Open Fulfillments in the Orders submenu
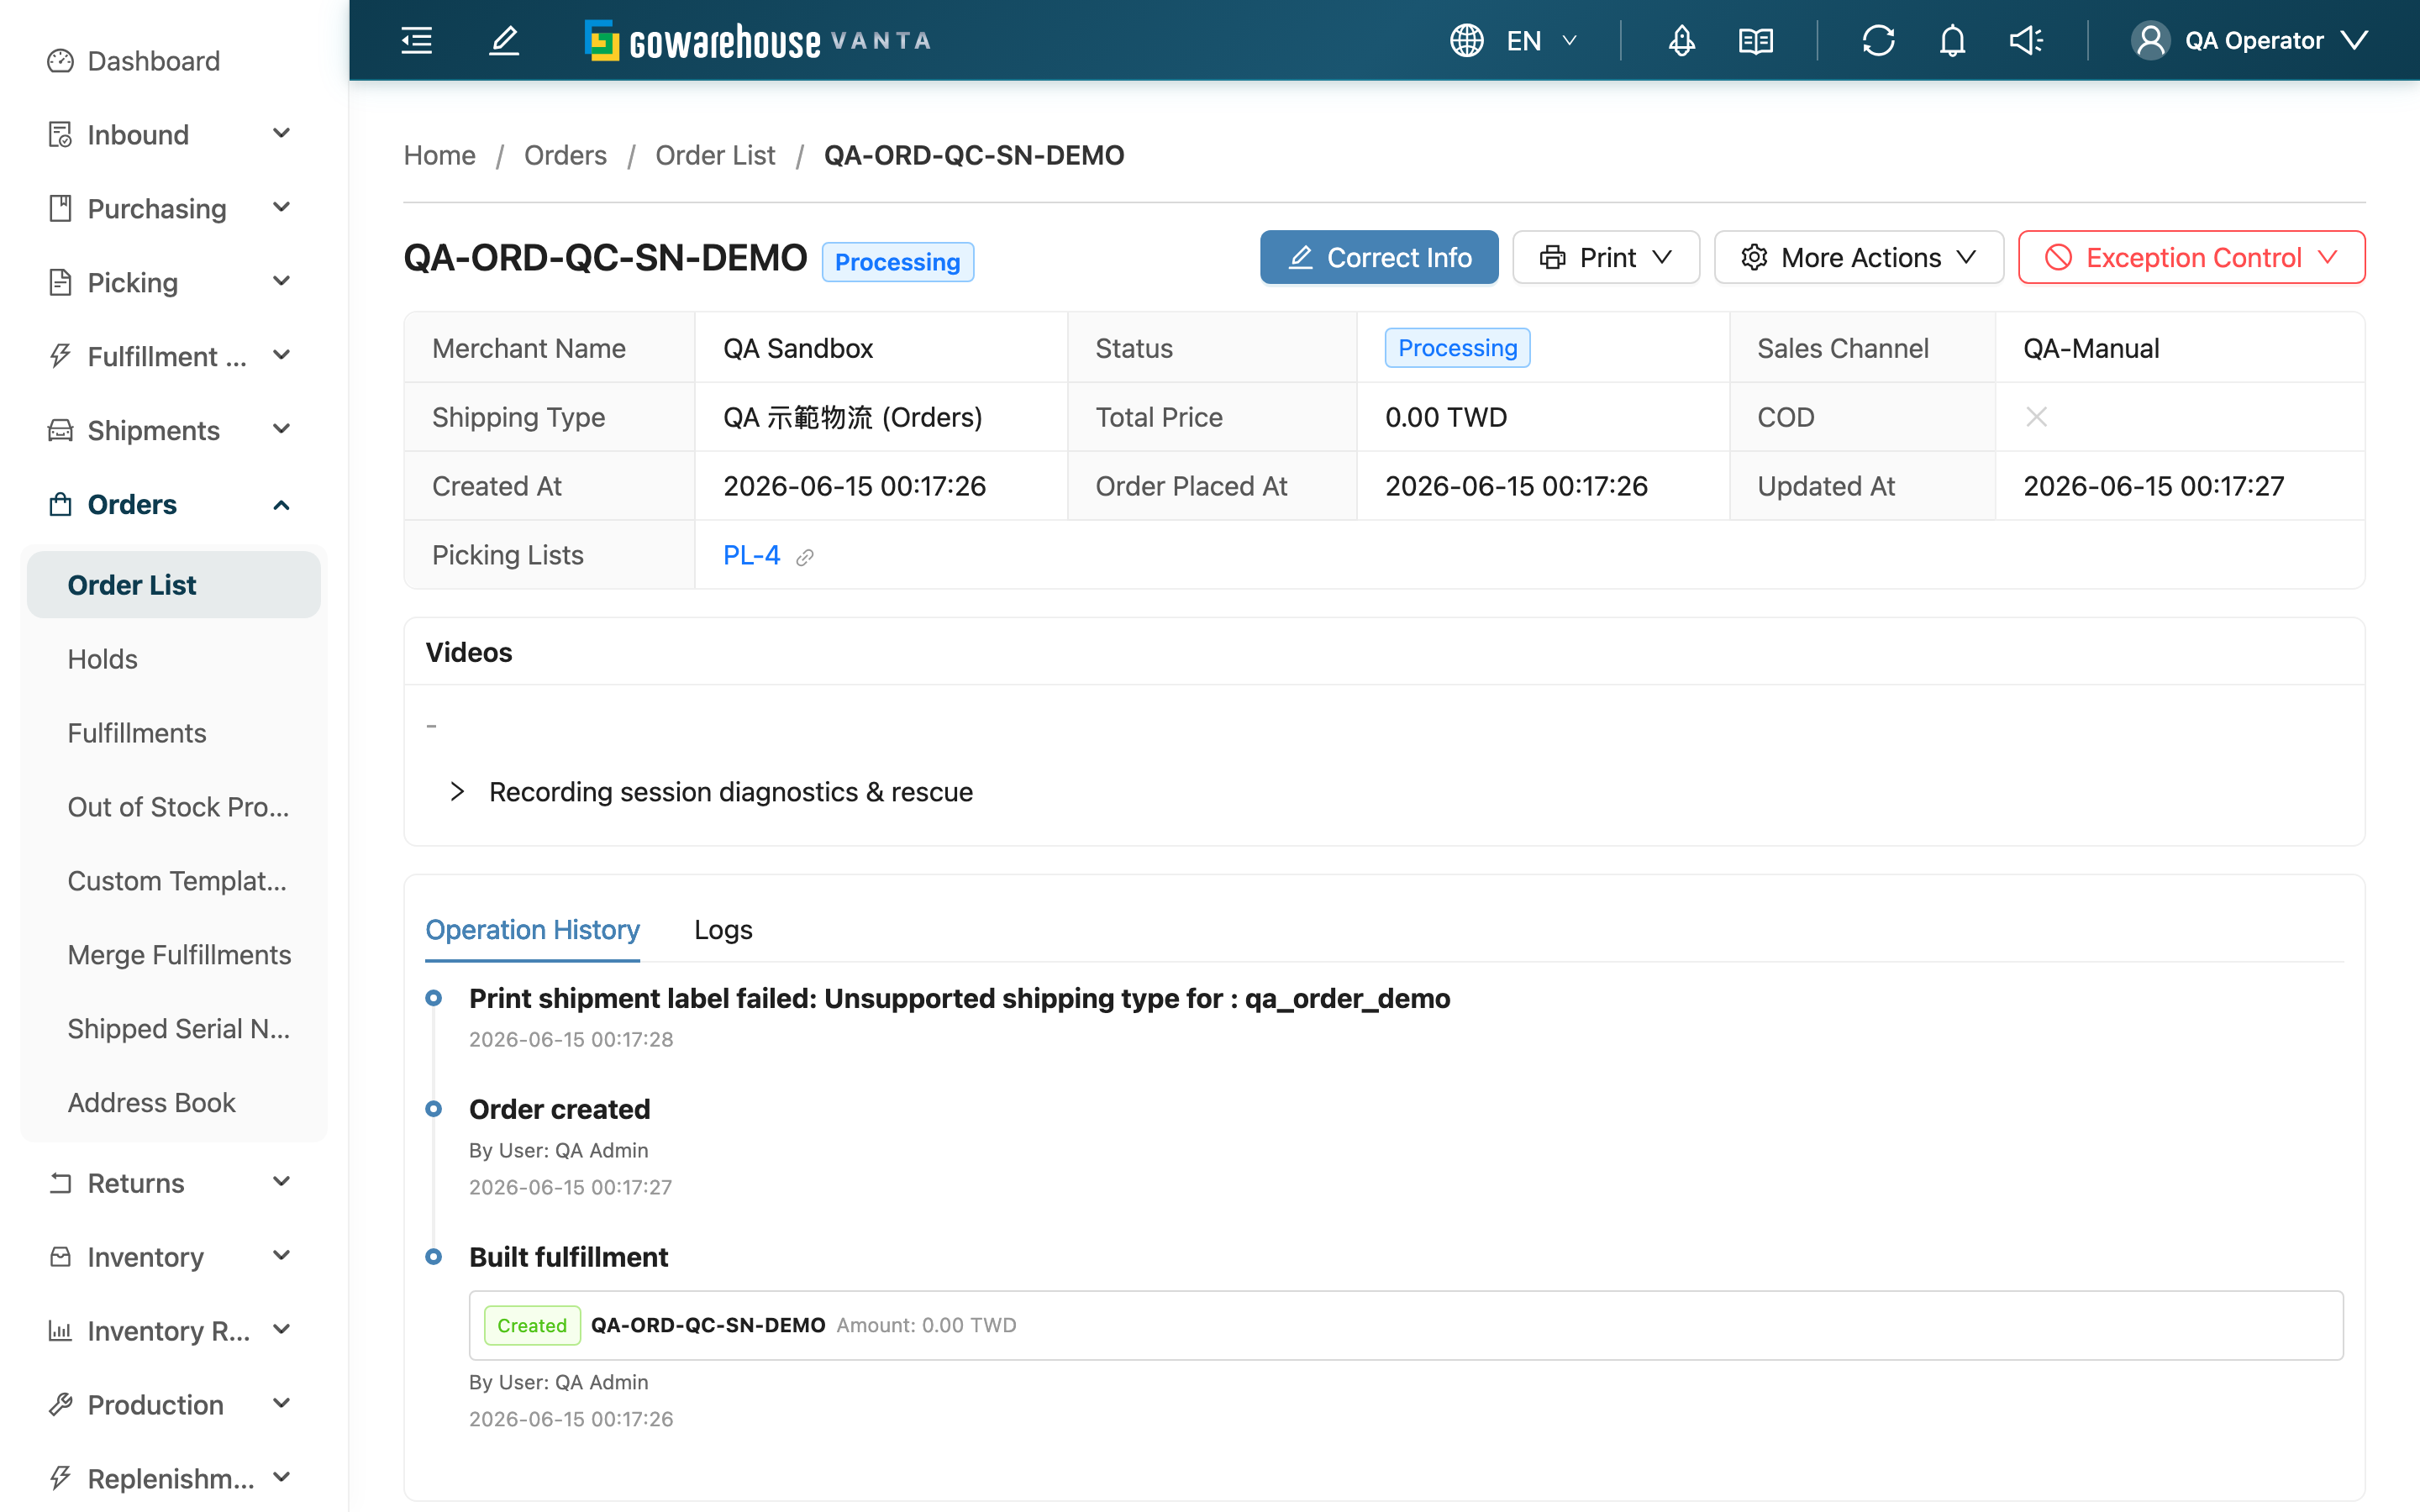 [x=174, y=733]
